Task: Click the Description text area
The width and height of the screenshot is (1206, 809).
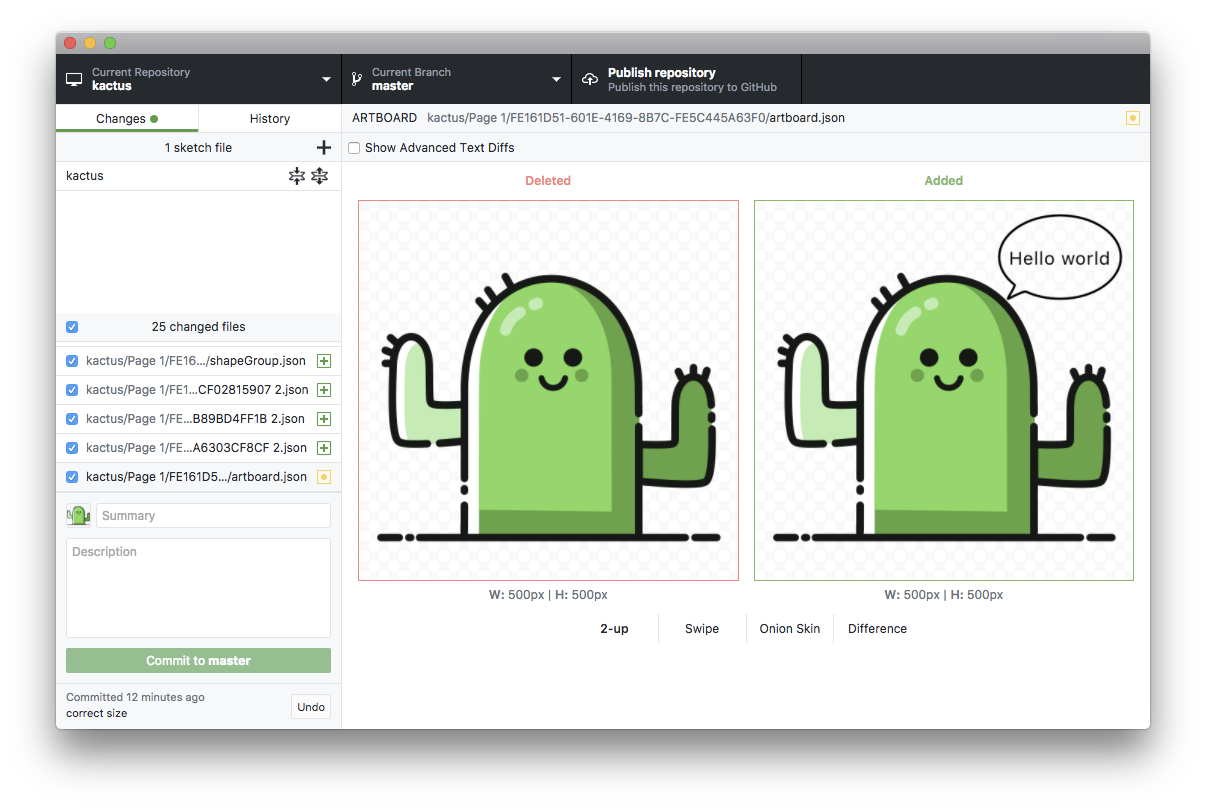Action: pyautogui.click(x=198, y=588)
